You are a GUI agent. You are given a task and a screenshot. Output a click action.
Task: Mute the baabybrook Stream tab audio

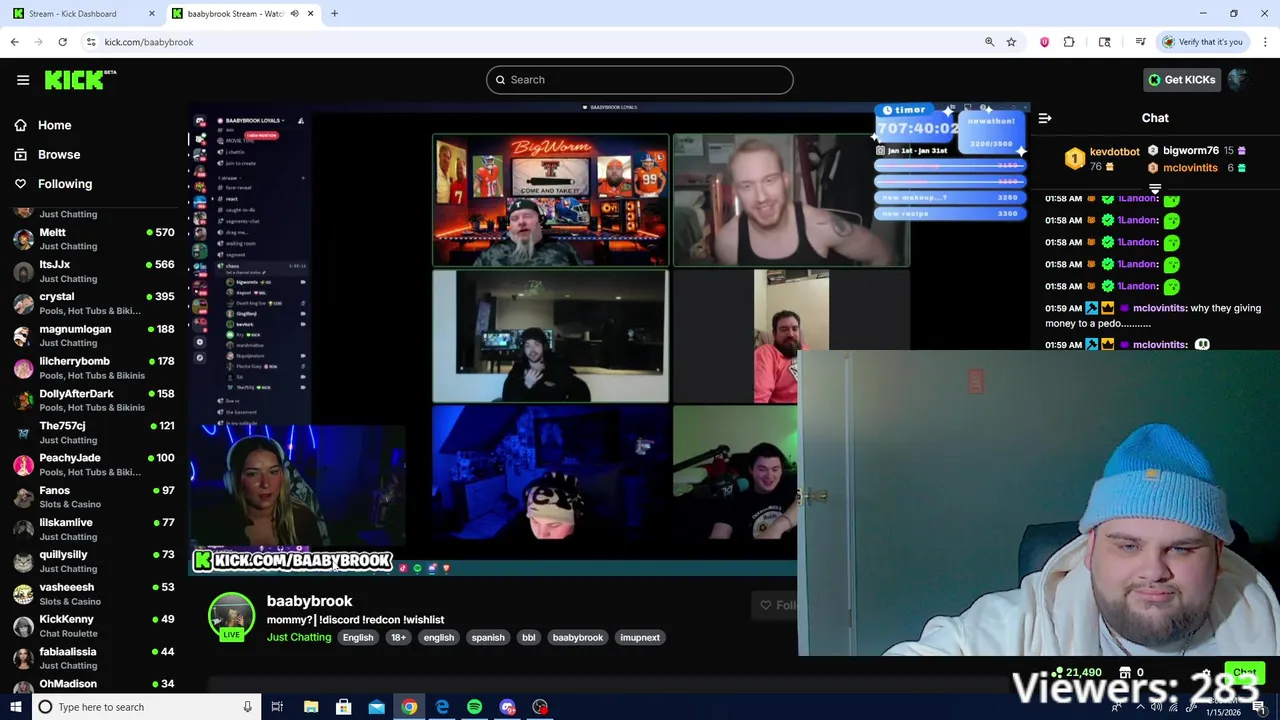click(294, 14)
